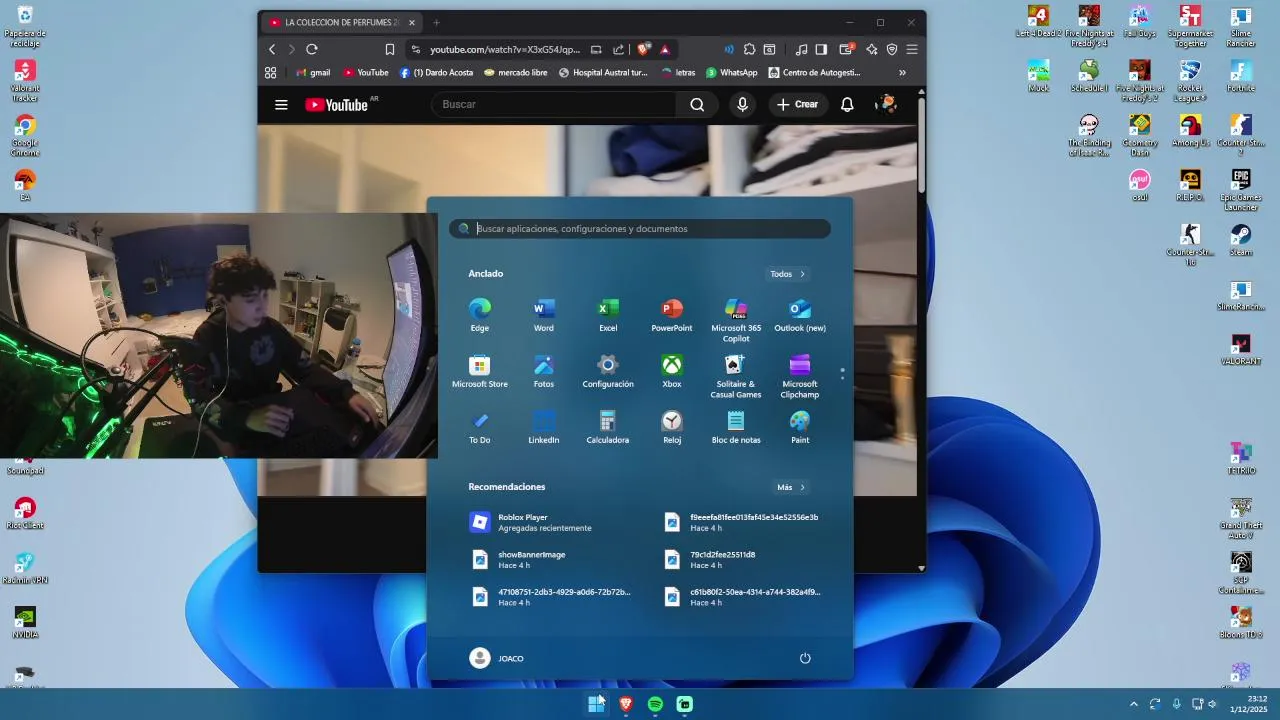Click YouTube account avatar

pos(886,104)
